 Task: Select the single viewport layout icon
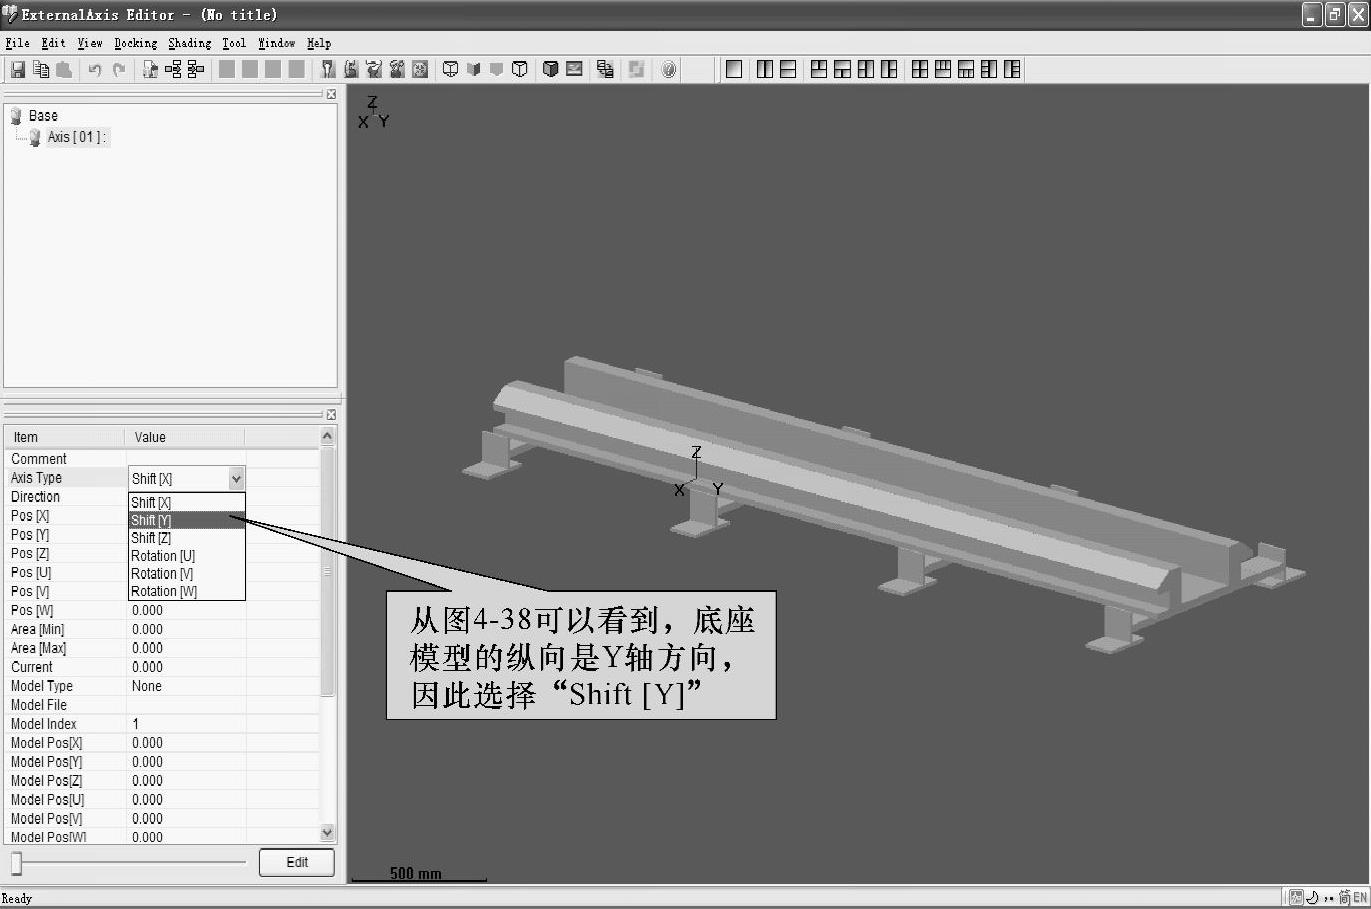coord(734,69)
